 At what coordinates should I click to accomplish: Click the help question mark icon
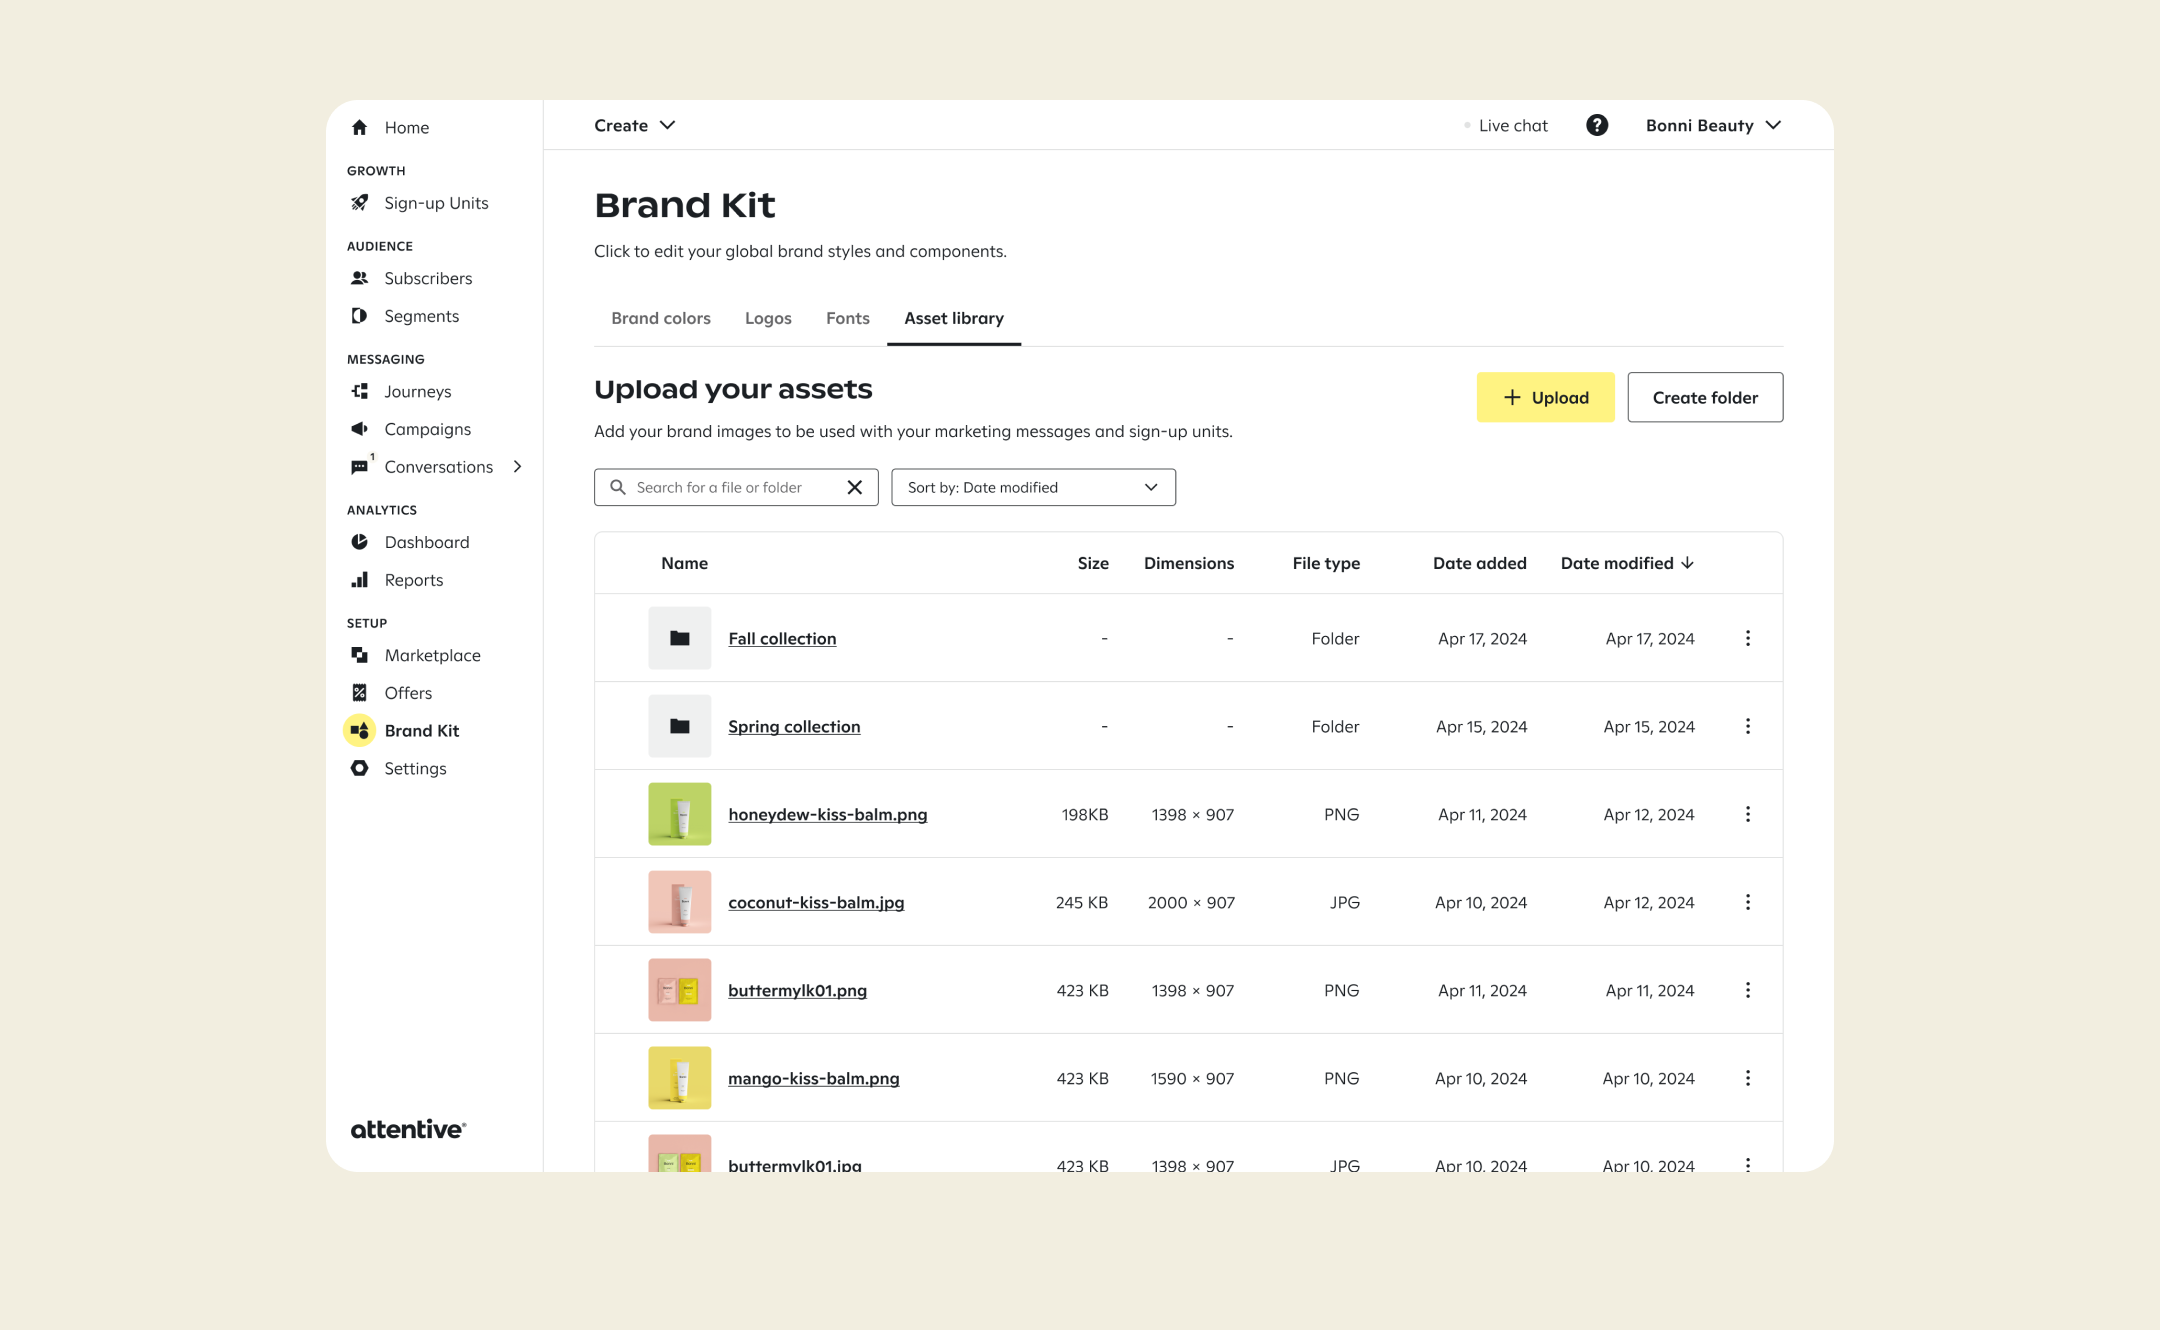(1597, 125)
